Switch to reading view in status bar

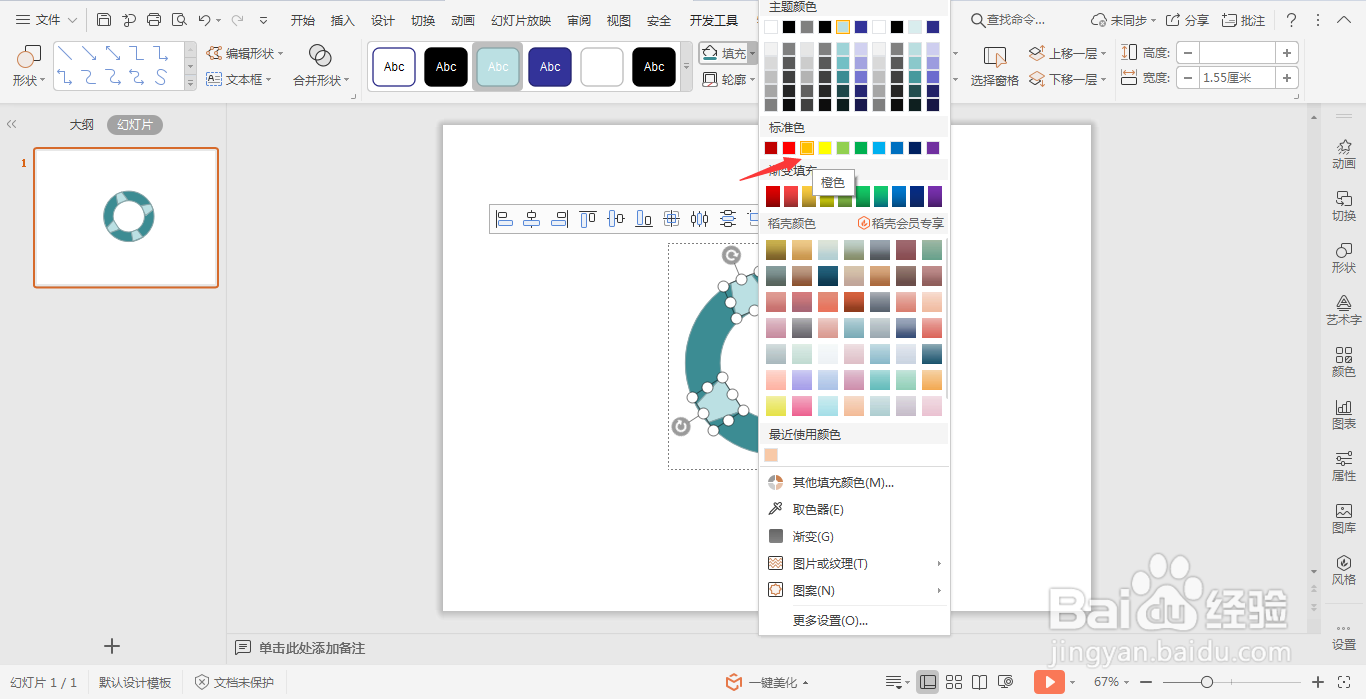(x=980, y=682)
